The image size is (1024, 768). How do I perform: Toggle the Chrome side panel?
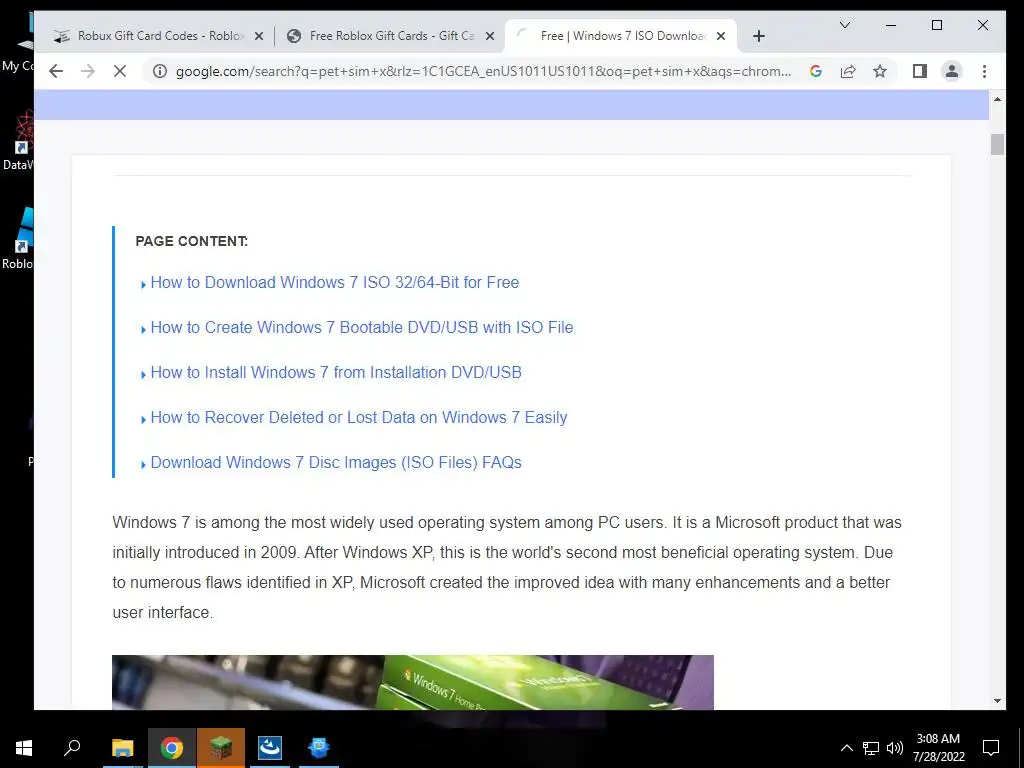920,71
